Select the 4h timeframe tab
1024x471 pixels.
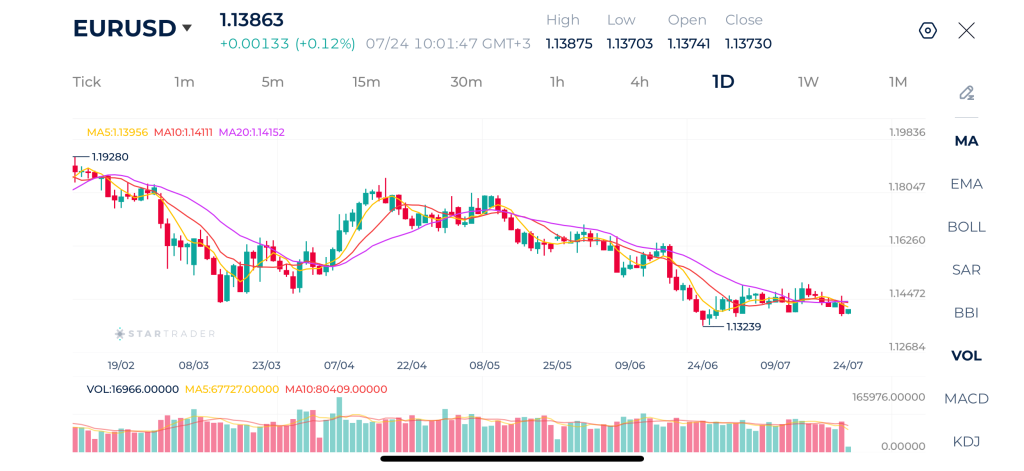639,82
